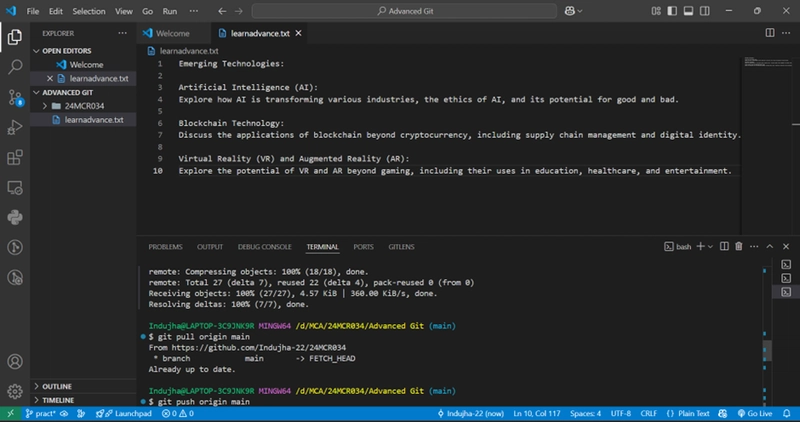Viewport: 800px width, 422px height.
Task: Customize layout icon in title bar
Action: pos(656,11)
